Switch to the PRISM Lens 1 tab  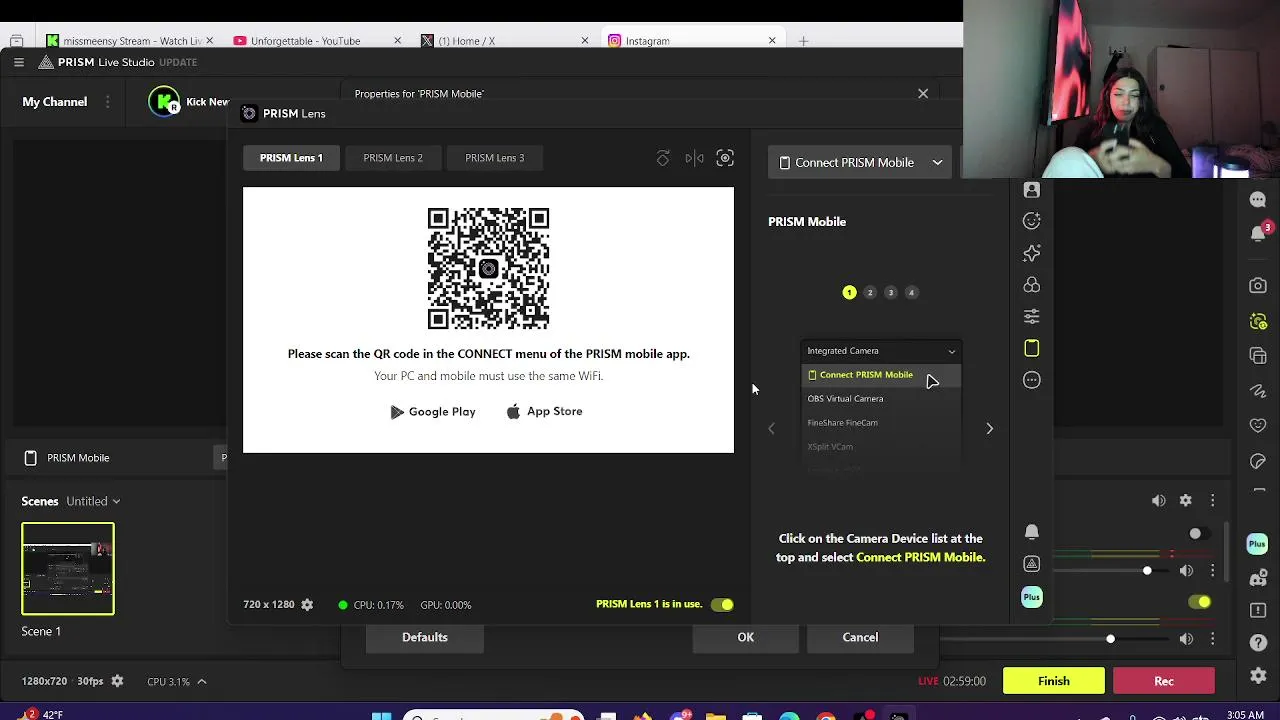pyautogui.click(x=291, y=158)
